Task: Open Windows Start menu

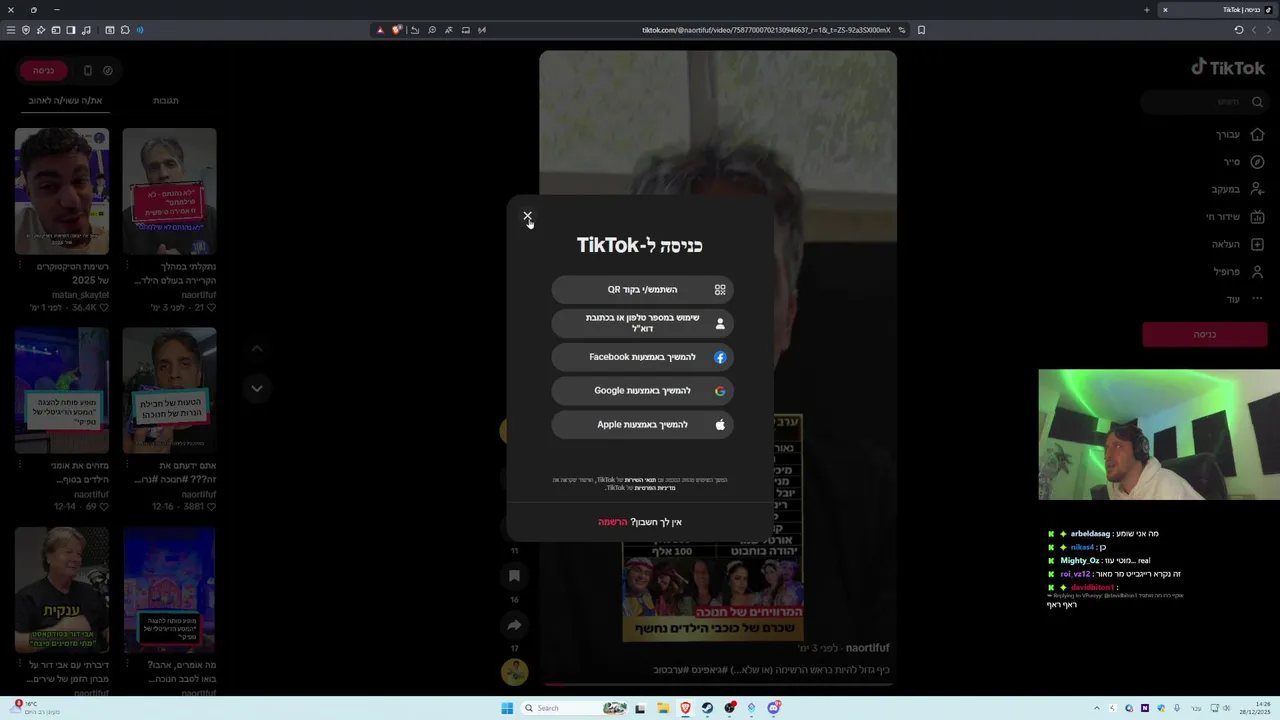Action: click(507, 708)
